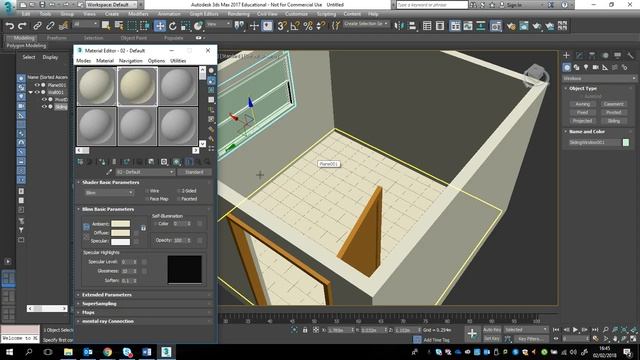Toggle the selection lock icon in status bar
The image size is (640, 360).
point(305,330)
